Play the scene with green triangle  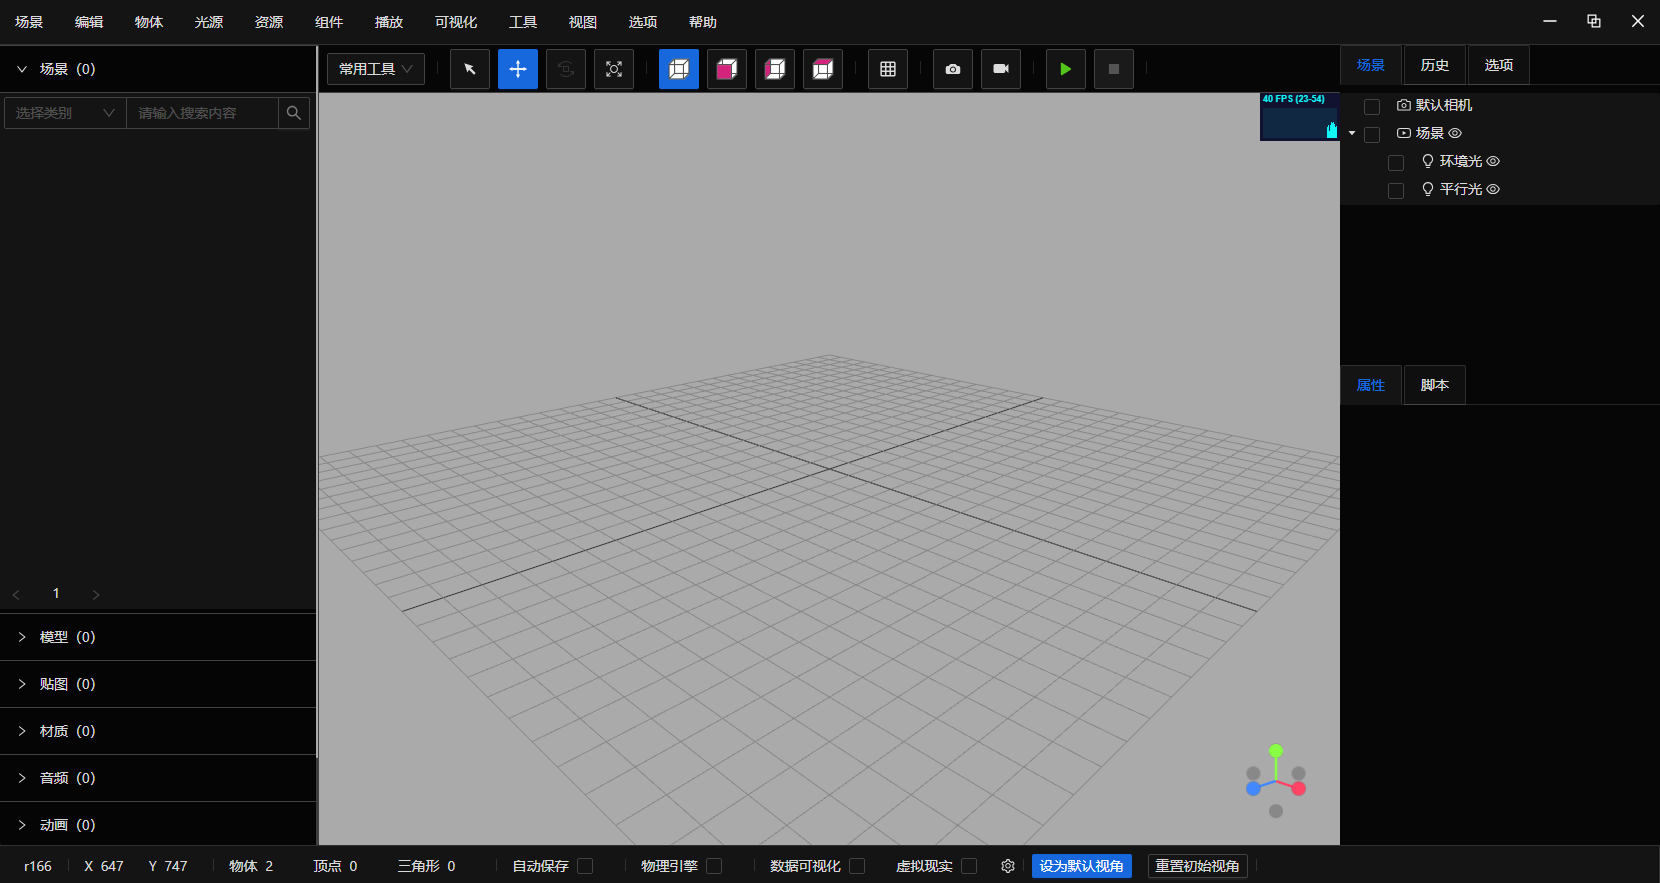point(1066,69)
